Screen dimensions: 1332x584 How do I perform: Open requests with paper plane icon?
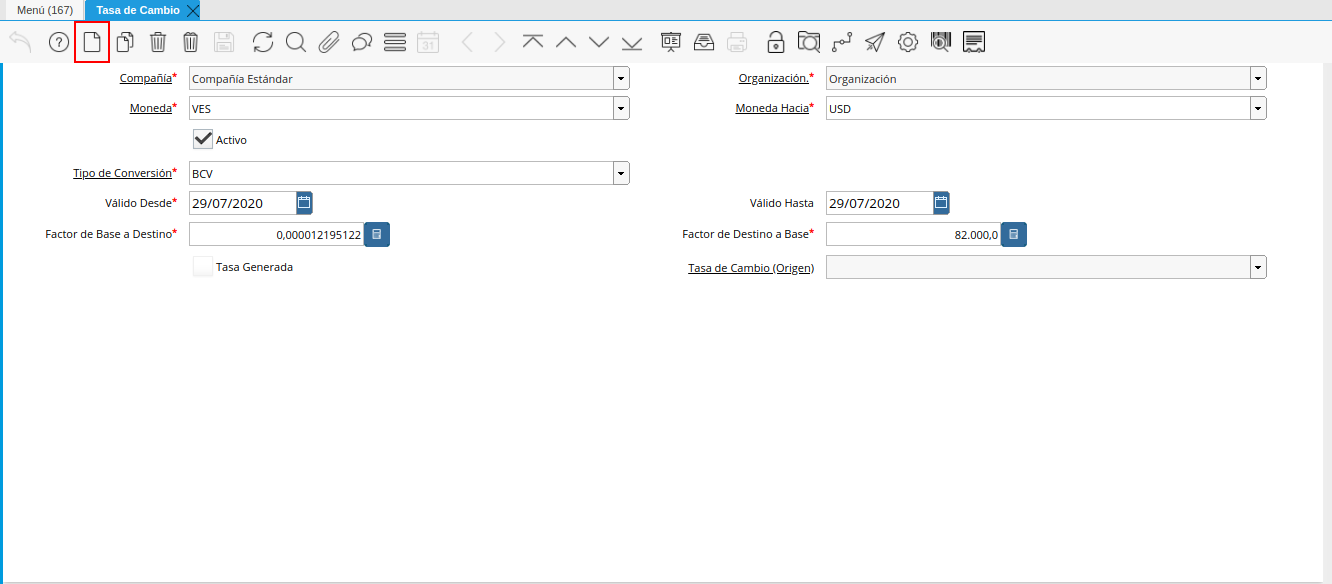point(875,42)
